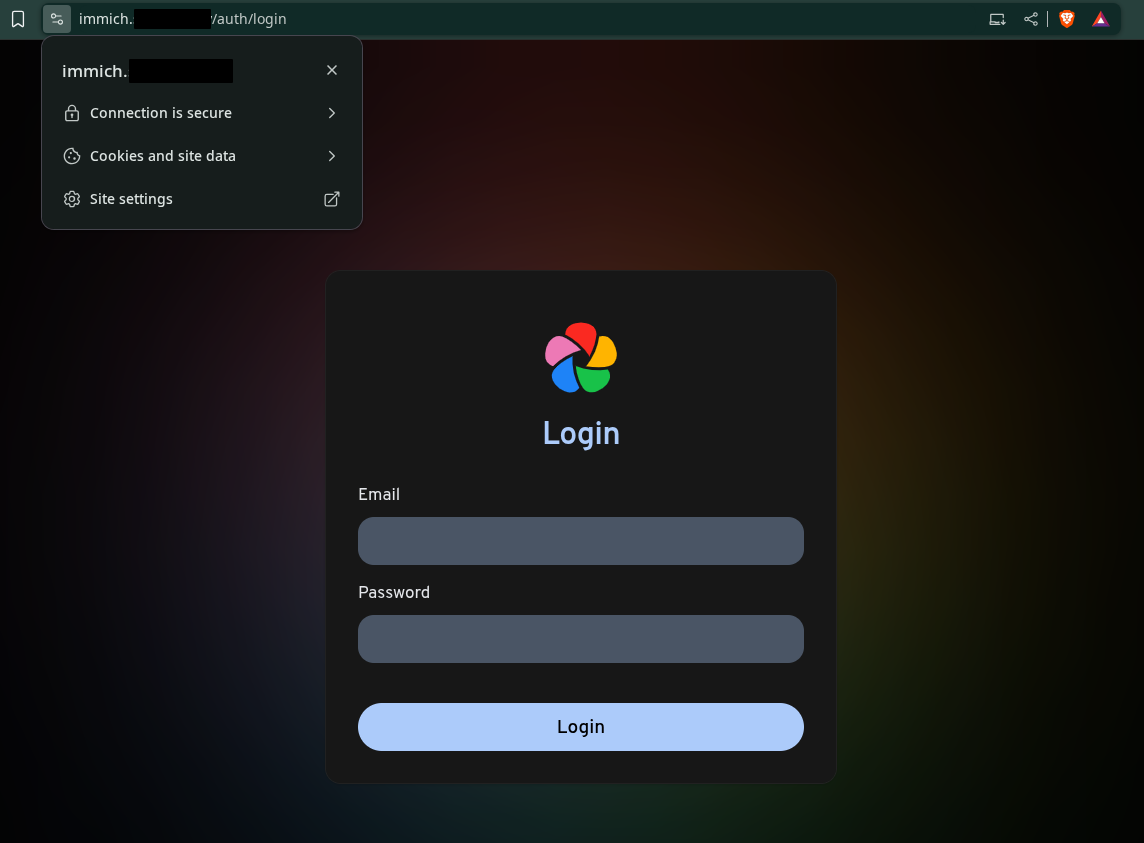Bookmark this page with the bookmark icon
This screenshot has height=843, width=1144.
18,19
